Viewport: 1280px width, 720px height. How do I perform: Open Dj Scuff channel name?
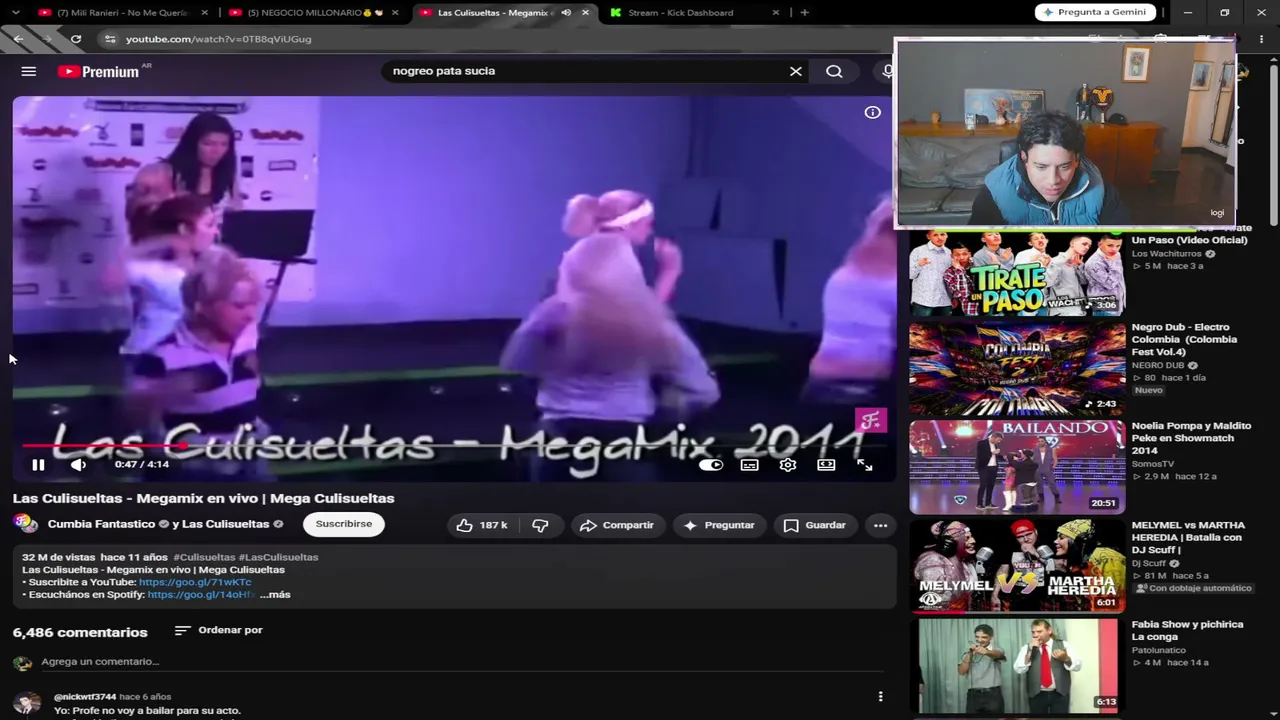pyautogui.click(x=1150, y=563)
